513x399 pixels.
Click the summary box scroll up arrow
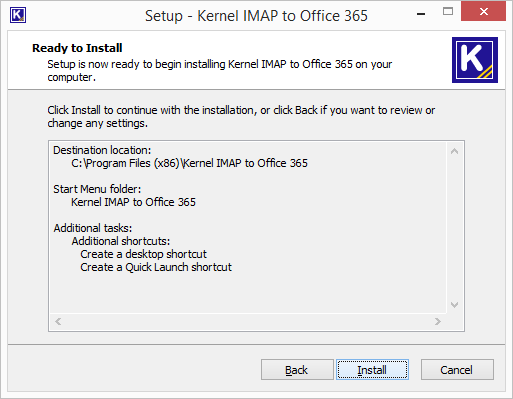[454, 151]
